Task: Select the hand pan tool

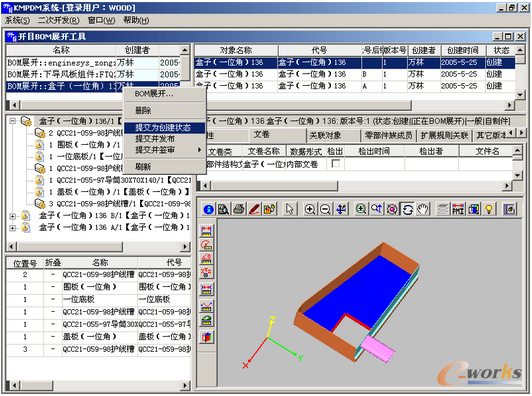Action: point(423,209)
